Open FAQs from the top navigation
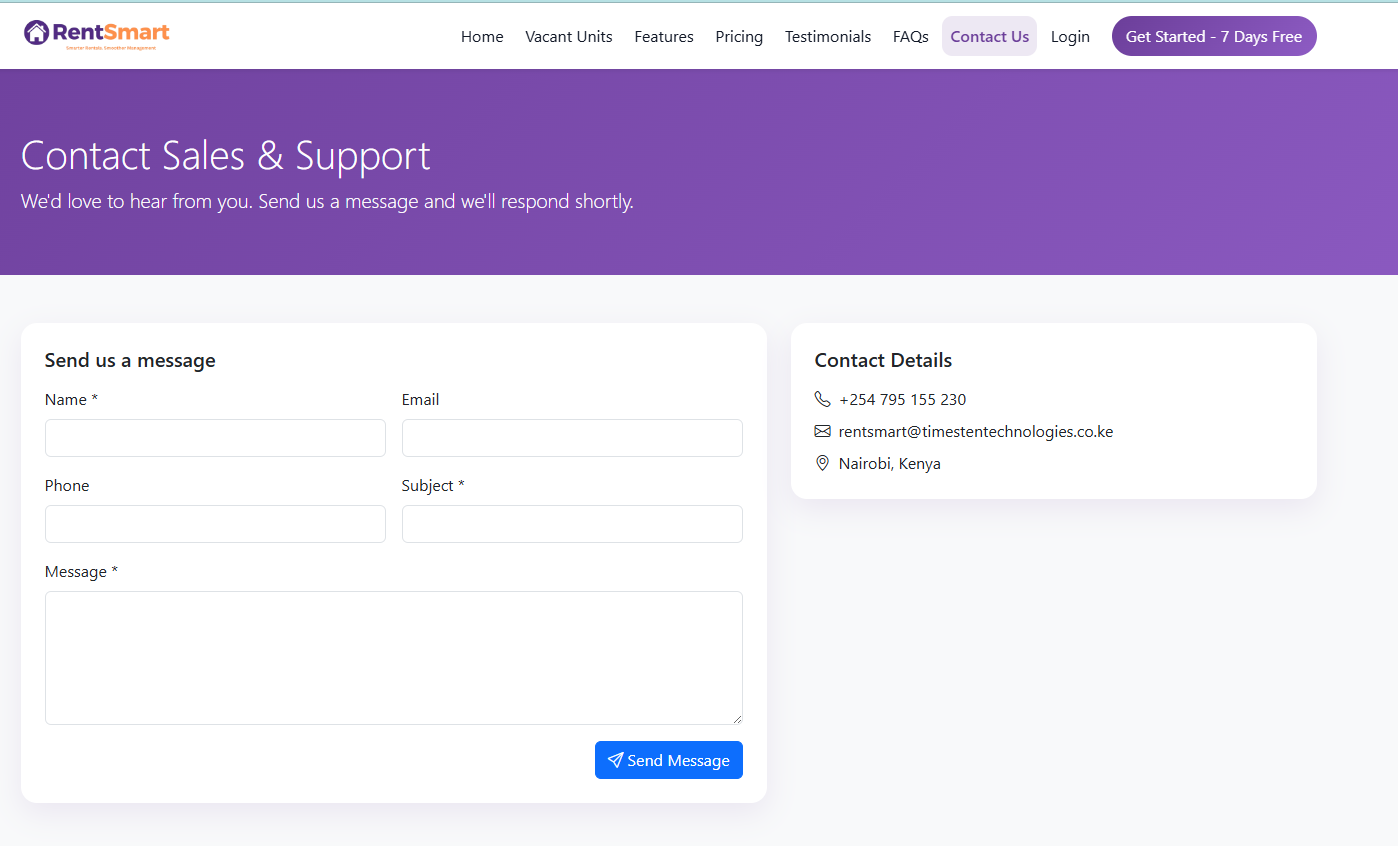The width and height of the screenshot is (1398, 846). coord(911,36)
